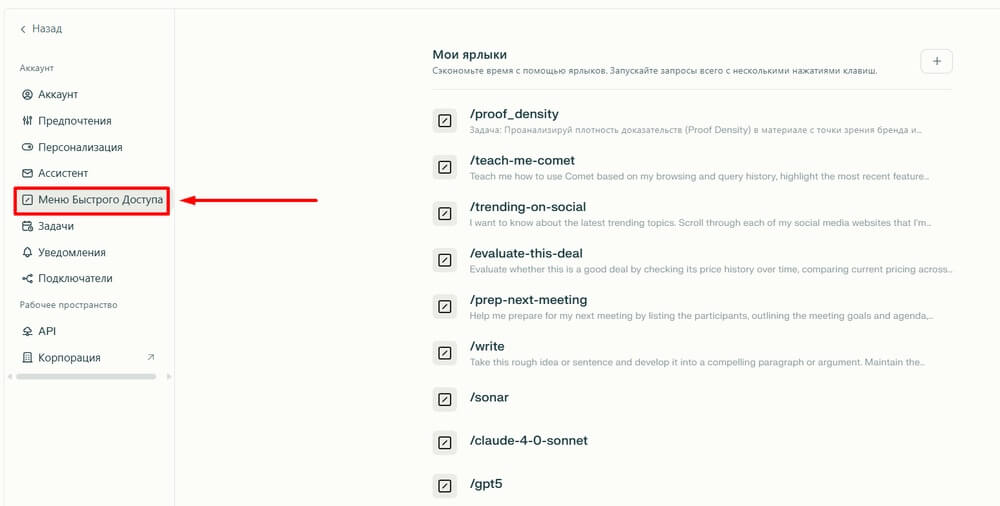
Task: Click edit icon beside /claude-4-0-sonnet
Action: point(445,442)
